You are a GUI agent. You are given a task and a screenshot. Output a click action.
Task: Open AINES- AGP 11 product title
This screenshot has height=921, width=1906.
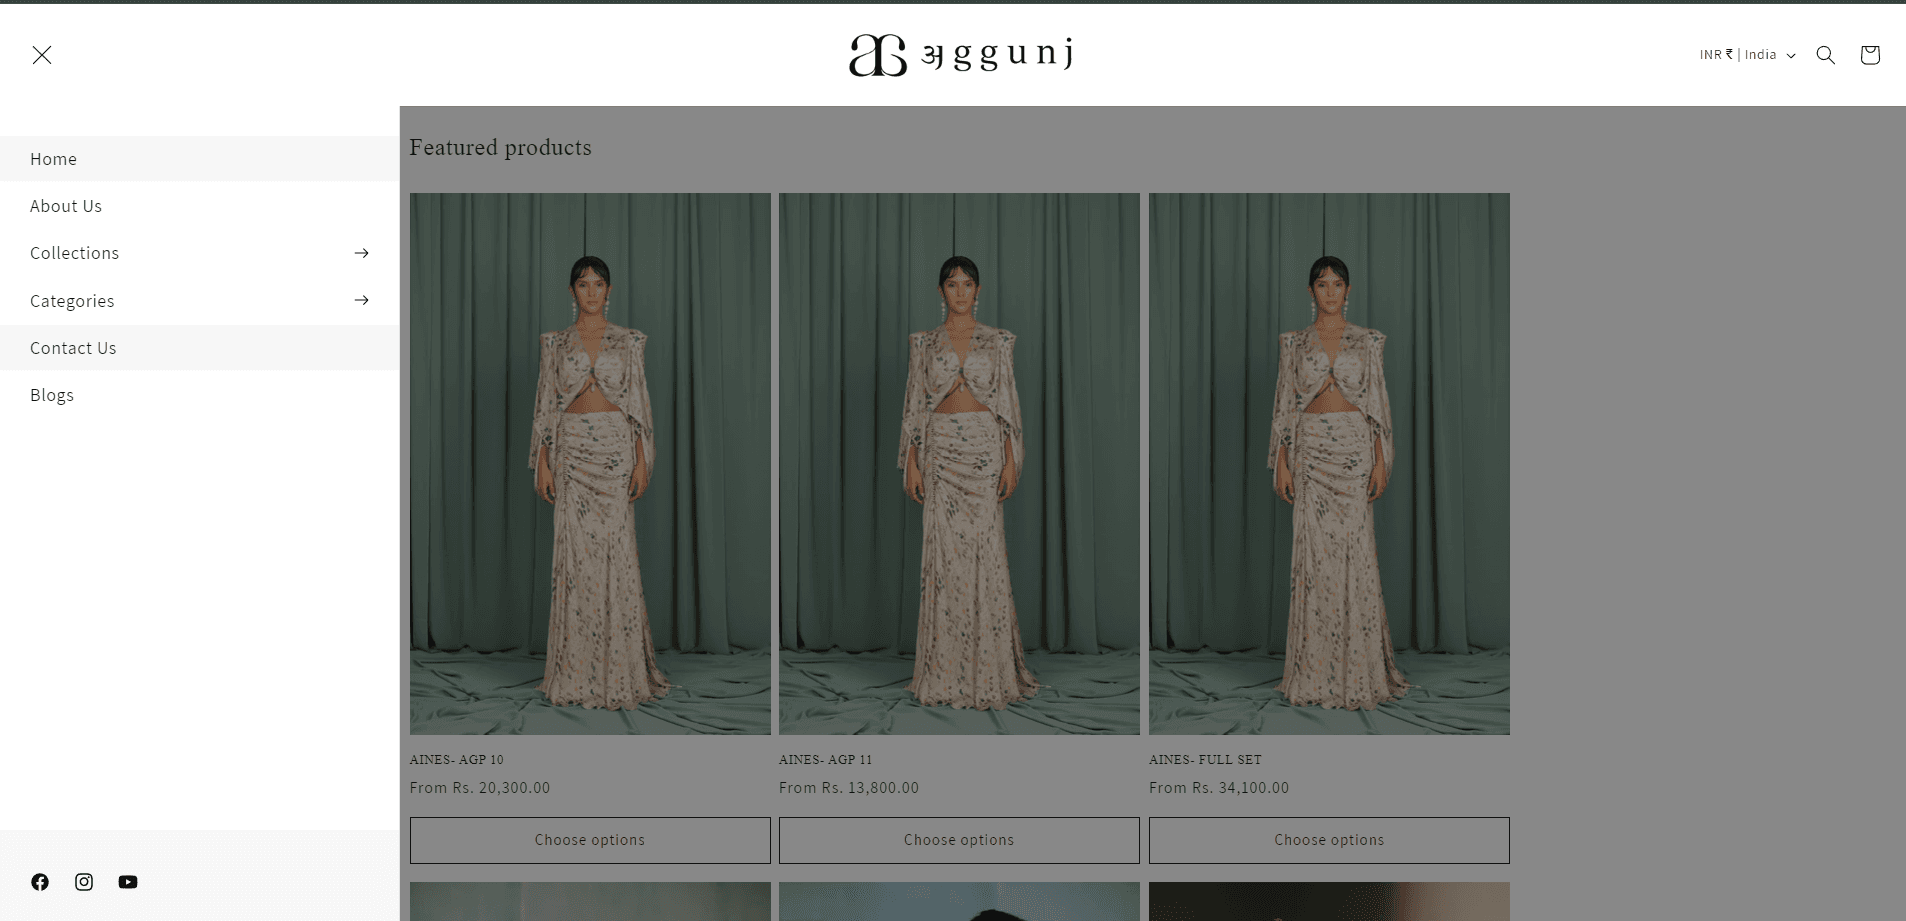(826, 760)
